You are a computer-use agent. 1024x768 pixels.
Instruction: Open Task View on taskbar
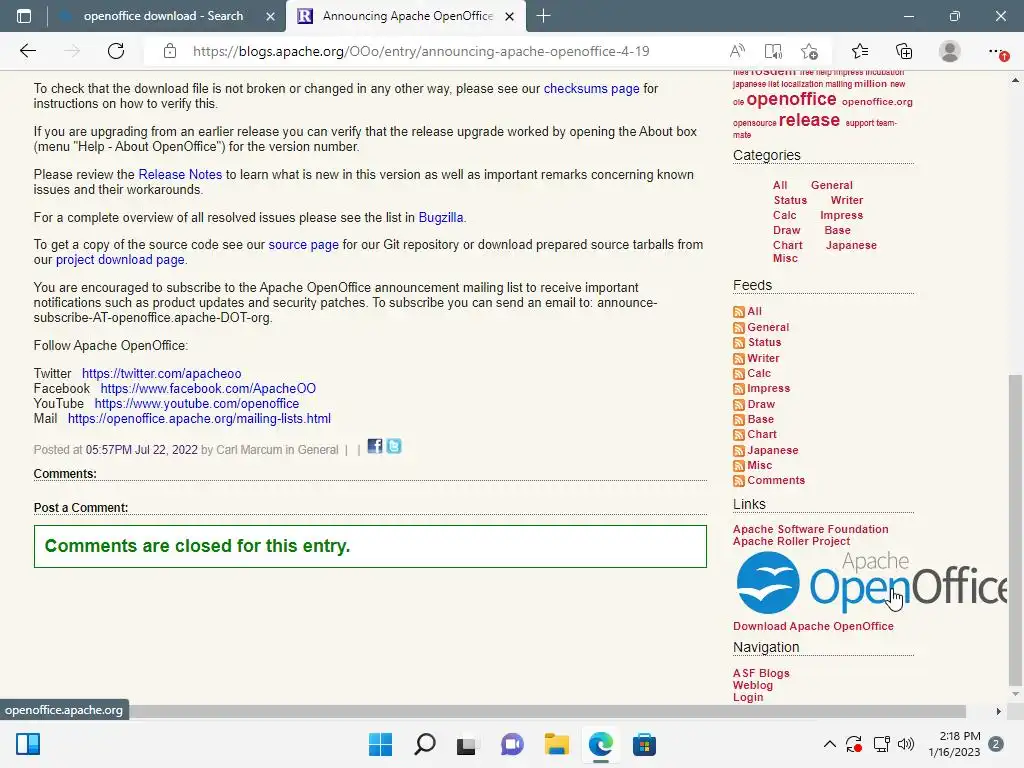point(467,745)
